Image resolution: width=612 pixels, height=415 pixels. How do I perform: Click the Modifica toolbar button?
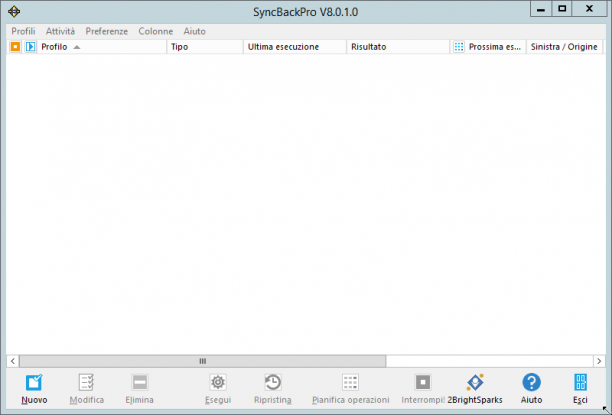pos(86,389)
